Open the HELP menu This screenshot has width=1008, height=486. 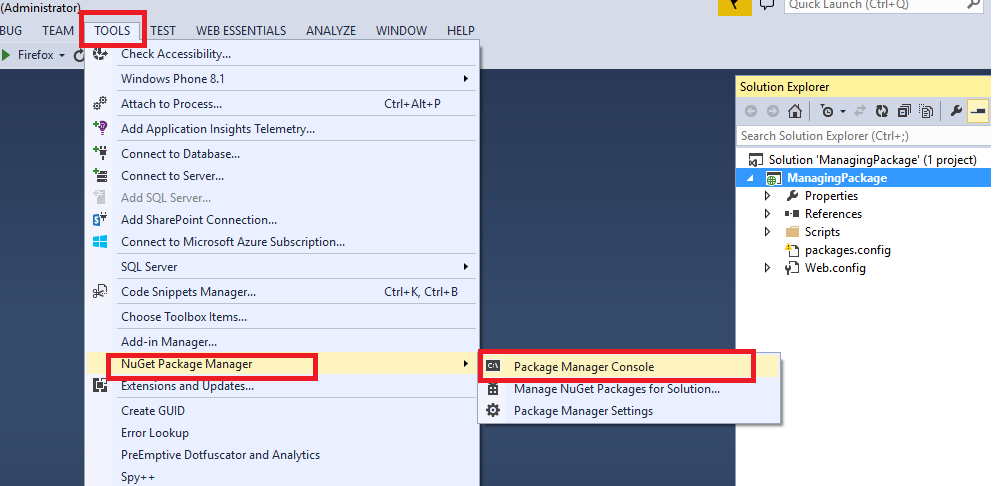coord(460,30)
